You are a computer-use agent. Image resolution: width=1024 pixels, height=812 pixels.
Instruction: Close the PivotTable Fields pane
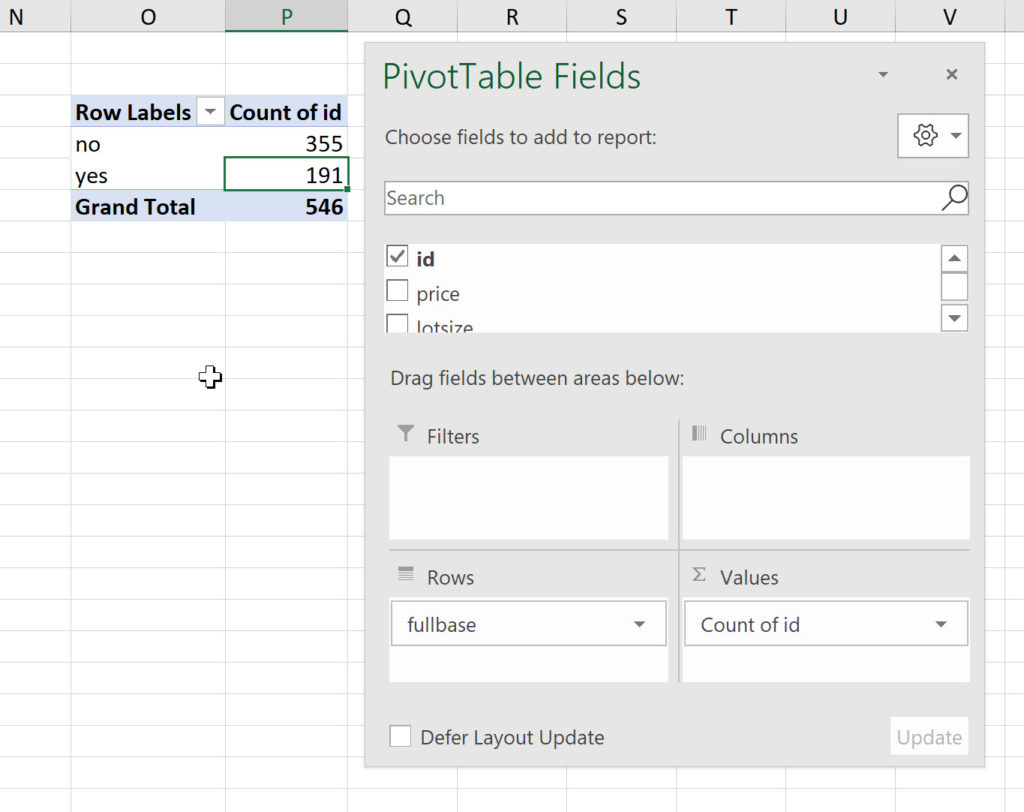pos(951,75)
